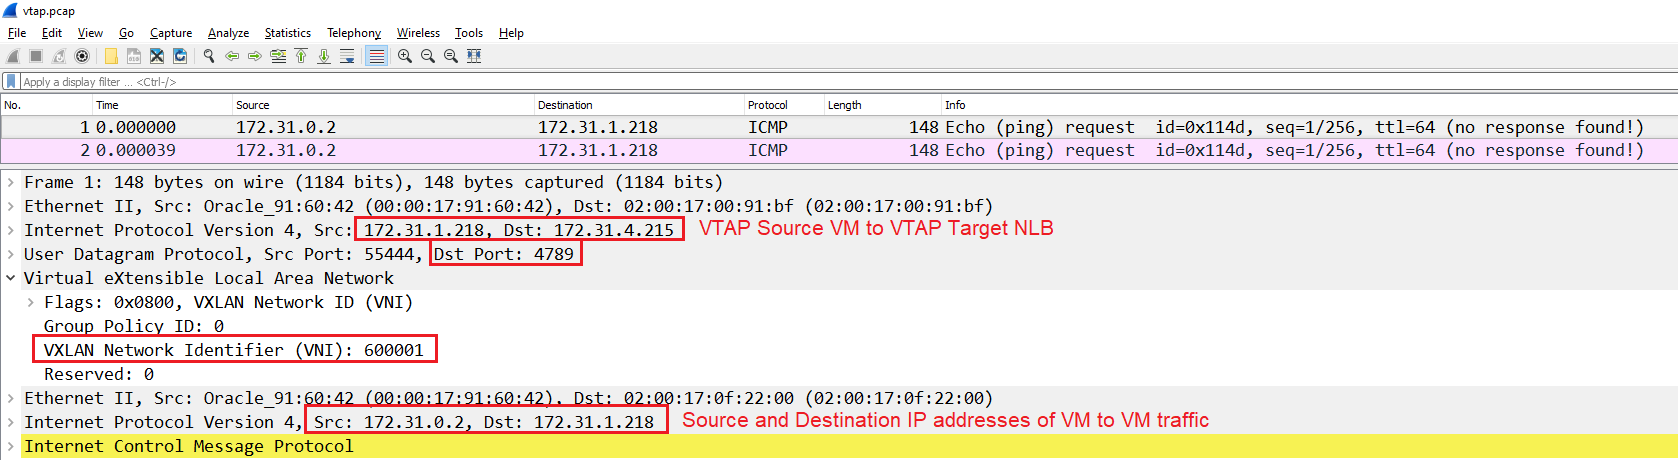Click the Go to specified packet icon

coord(278,56)
